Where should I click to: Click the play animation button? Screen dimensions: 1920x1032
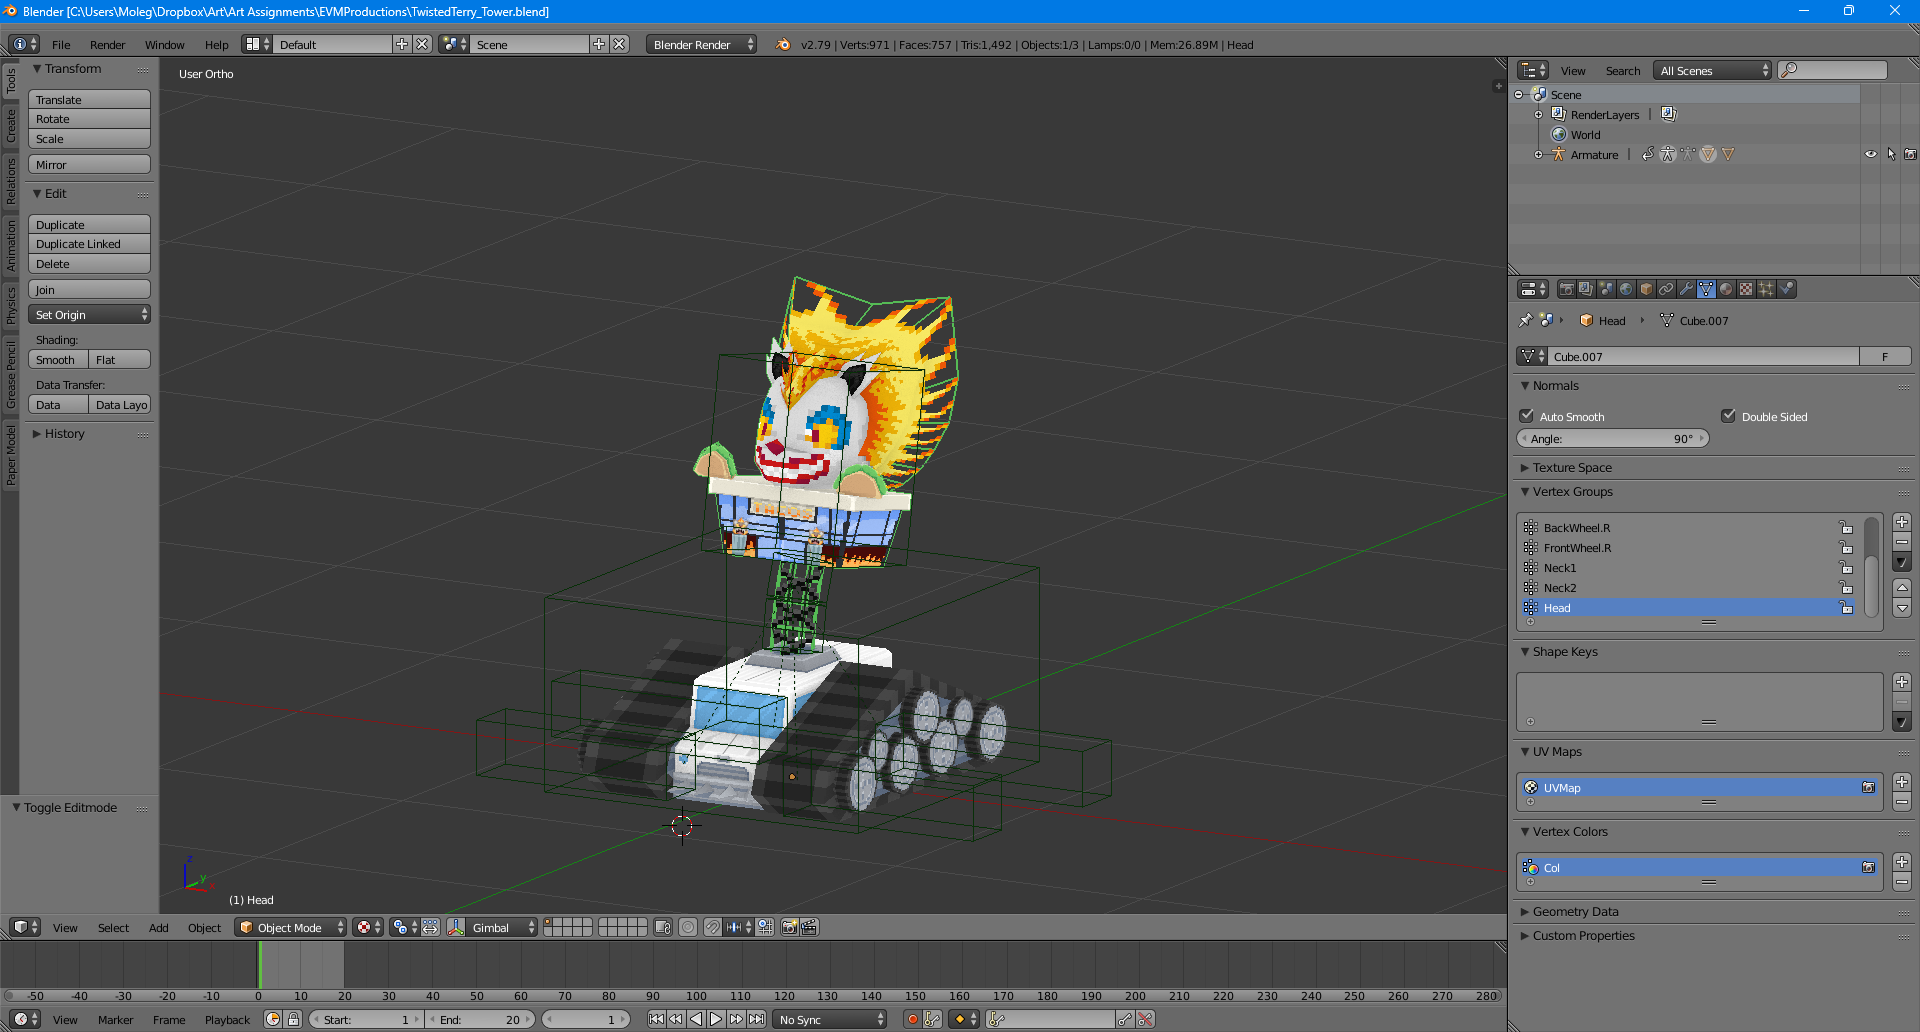pos(716,1019)
